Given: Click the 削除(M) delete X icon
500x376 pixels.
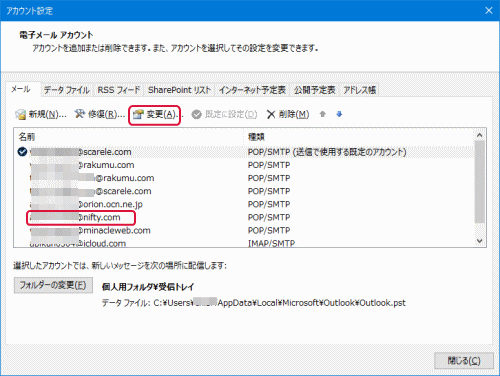Looking at the screenshot, I should (x=271, y=114).
